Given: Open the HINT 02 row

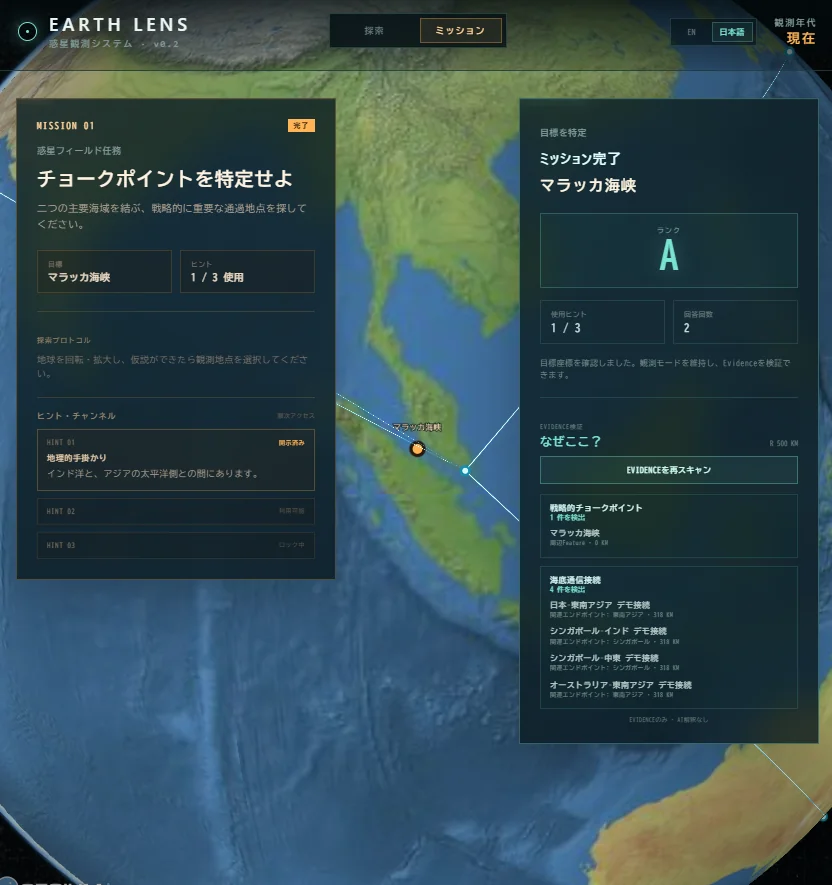Looking at the screenshot, I should (176, 511).
